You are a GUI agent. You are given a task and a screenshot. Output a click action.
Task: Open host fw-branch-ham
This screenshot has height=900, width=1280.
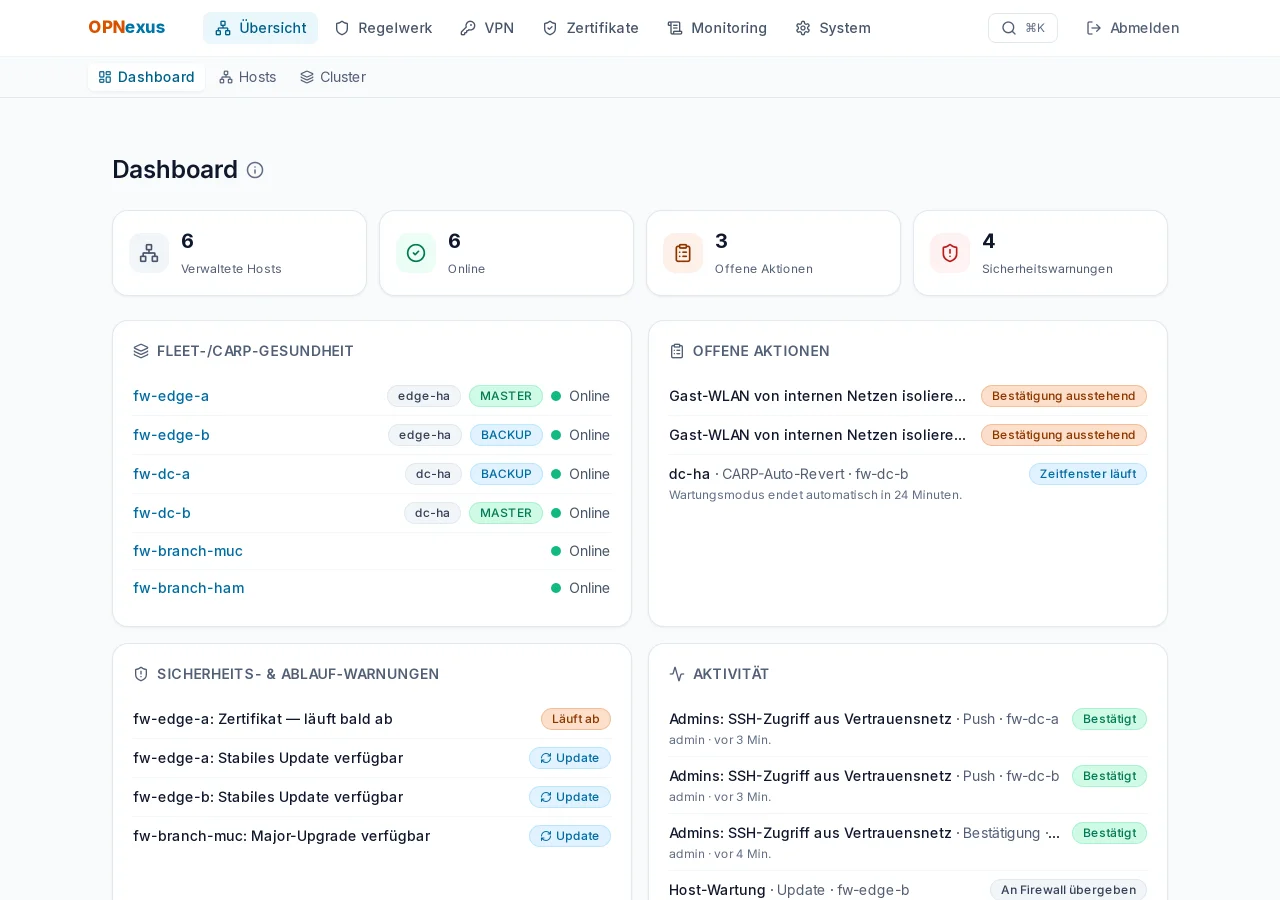(x=189, y=588)
